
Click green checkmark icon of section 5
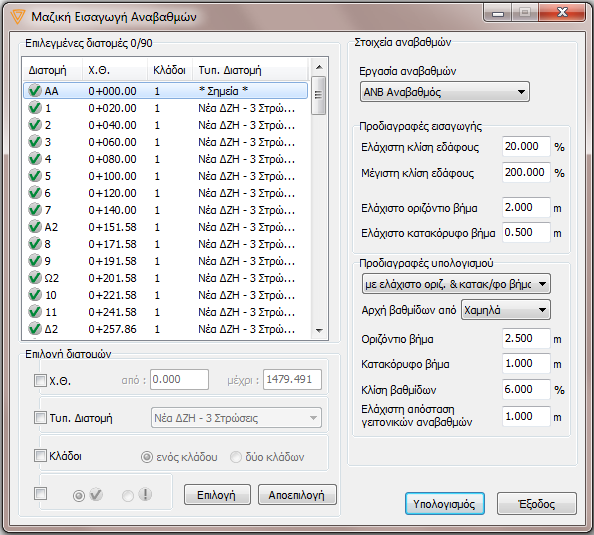pyautogui.click(x=35, y=176)
